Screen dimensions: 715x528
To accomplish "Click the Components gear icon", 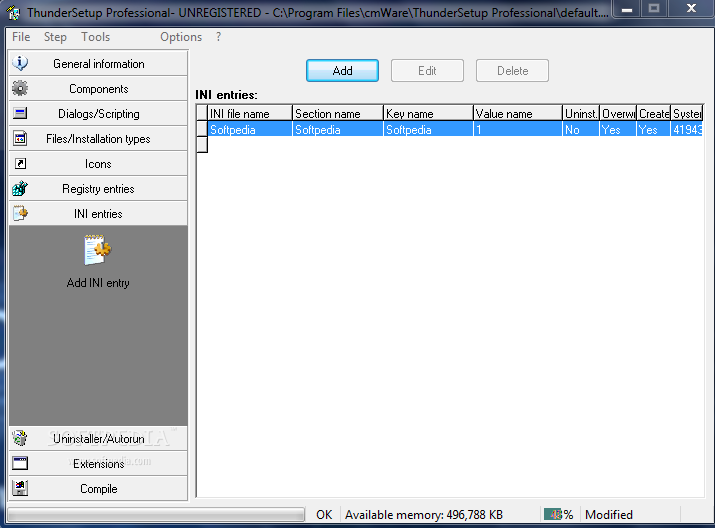I will 20,88.
